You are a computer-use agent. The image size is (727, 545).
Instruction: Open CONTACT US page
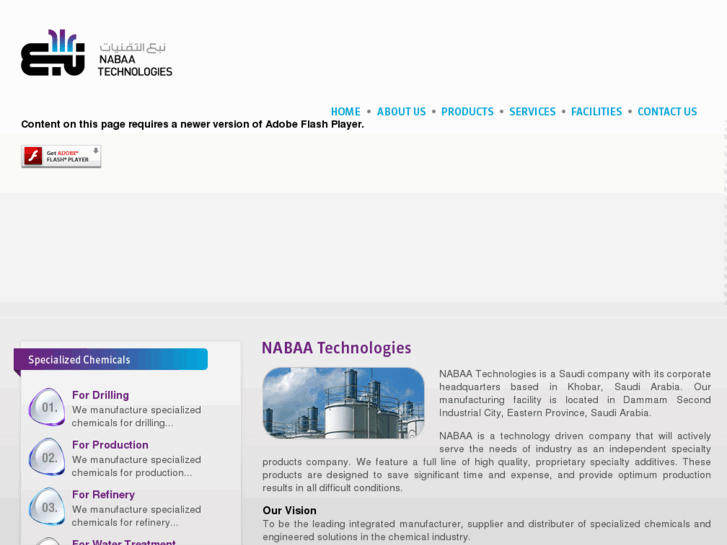click(x=667, y=112)
